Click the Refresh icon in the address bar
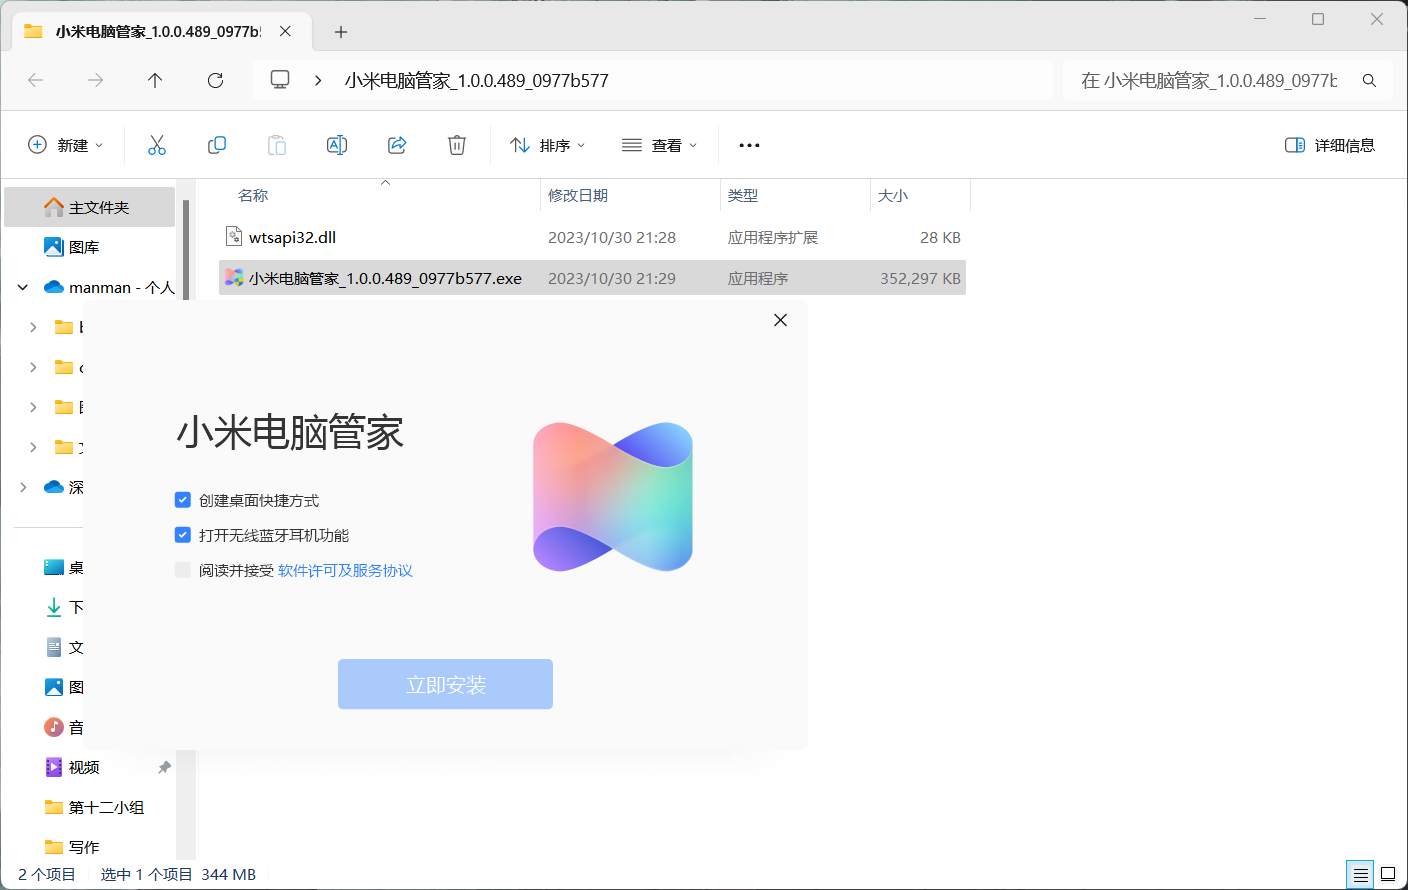The width and height of the screenshot is (1408, 890). [x=215, y=80]
